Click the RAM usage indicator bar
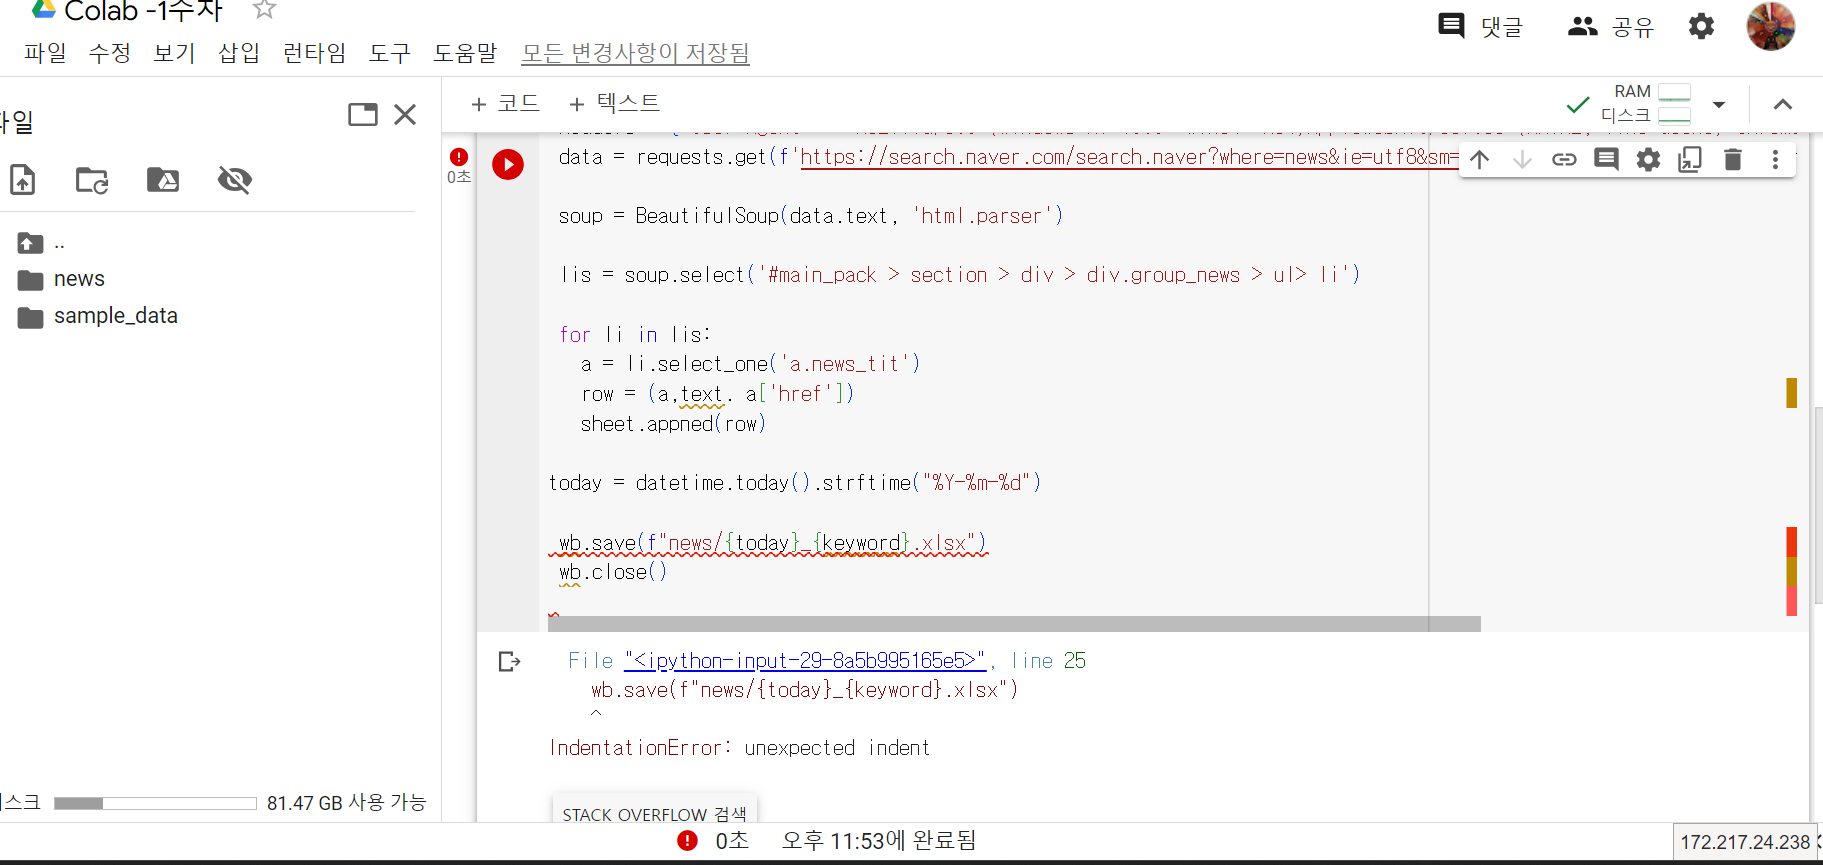 (1674, 93)
